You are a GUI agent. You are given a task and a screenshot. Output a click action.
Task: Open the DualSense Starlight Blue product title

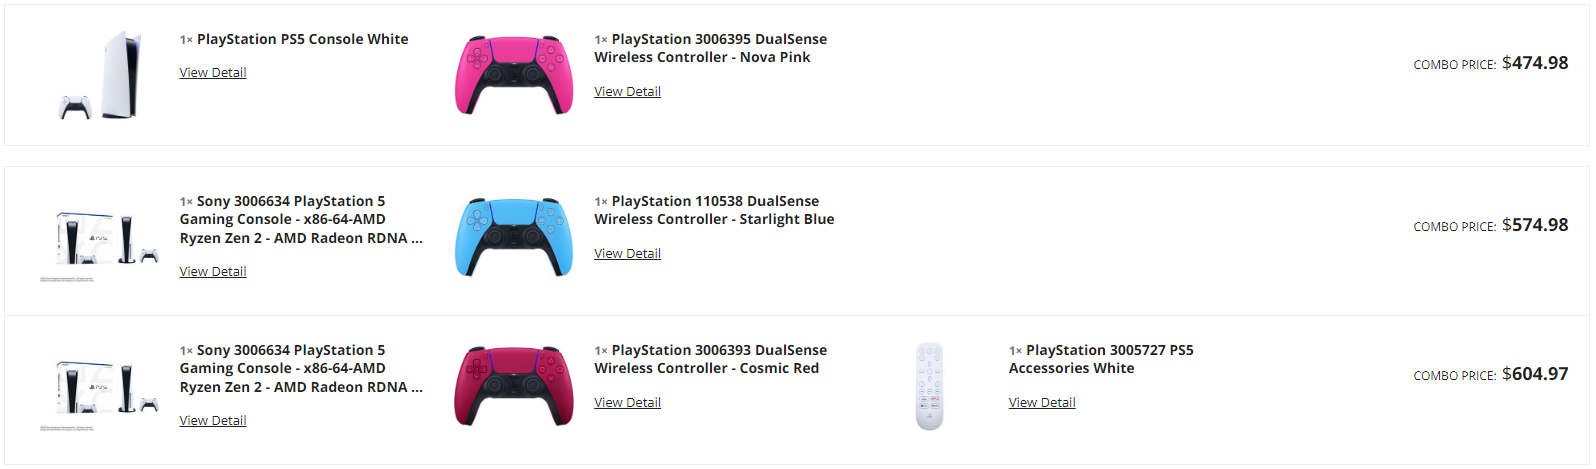(x=714, y=210)
